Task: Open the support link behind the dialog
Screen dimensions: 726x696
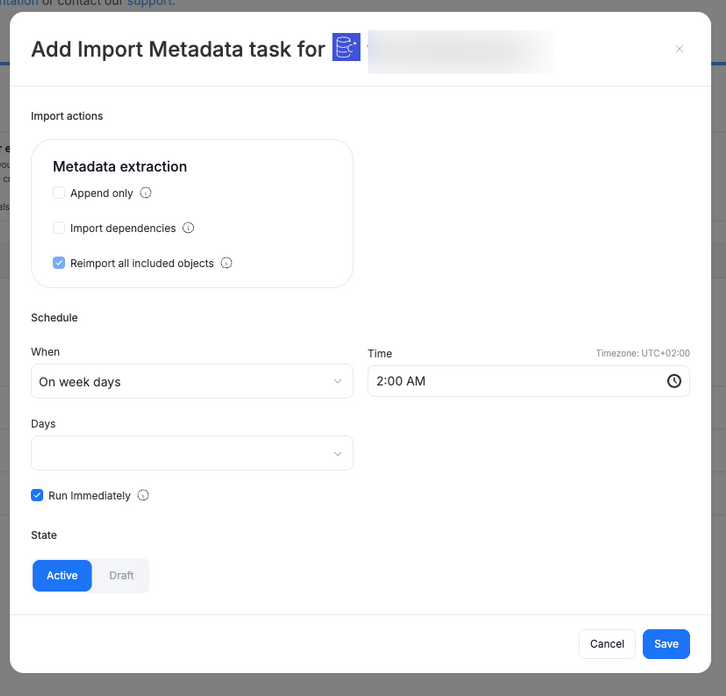Action: click(x=151, y=3)
